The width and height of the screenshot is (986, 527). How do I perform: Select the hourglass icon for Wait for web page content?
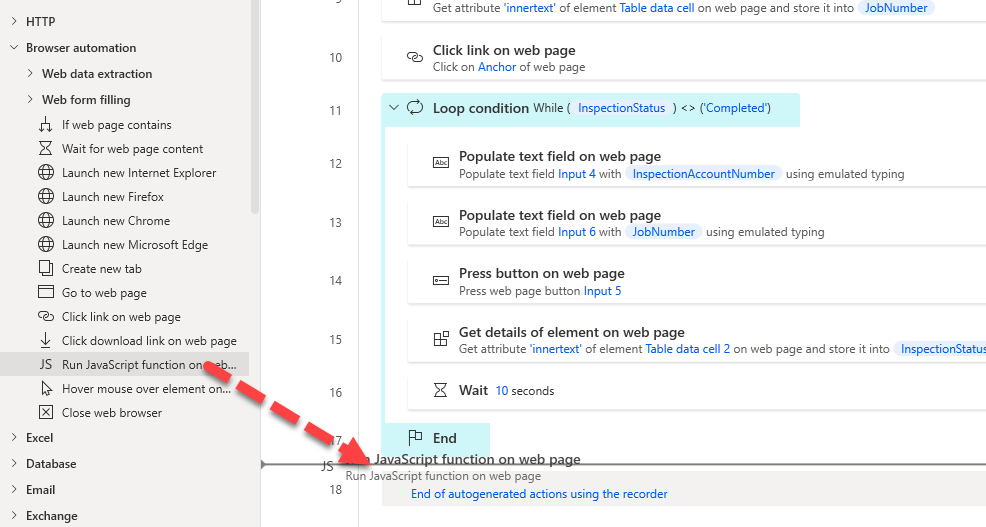pos(45,149)
